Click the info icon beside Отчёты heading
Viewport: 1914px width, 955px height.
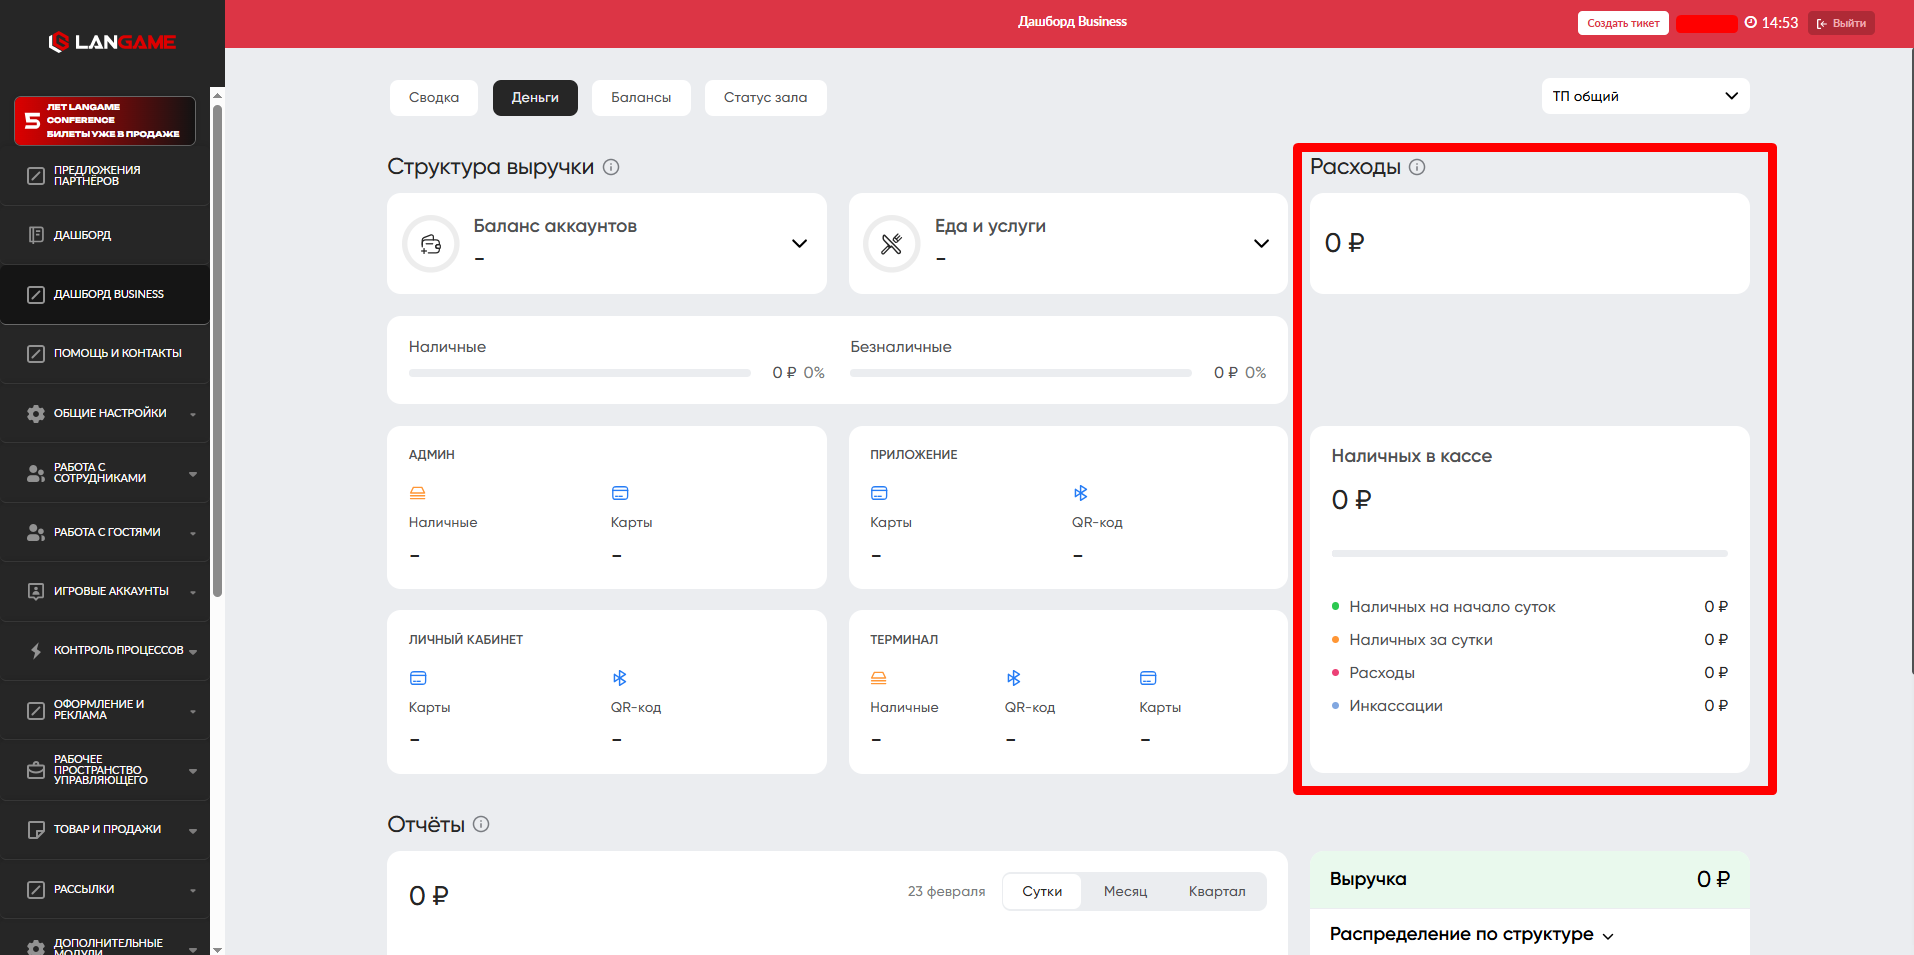(481, 824)
